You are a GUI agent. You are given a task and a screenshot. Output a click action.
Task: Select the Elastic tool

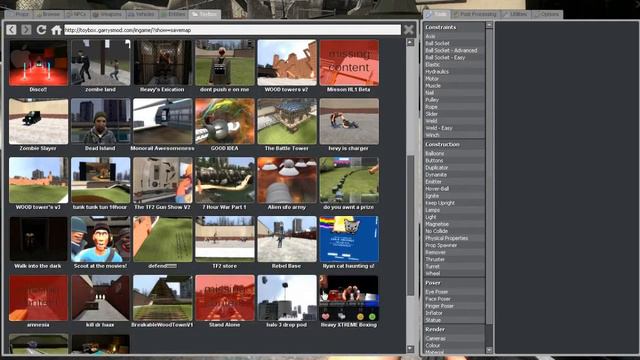pos(454,64)
